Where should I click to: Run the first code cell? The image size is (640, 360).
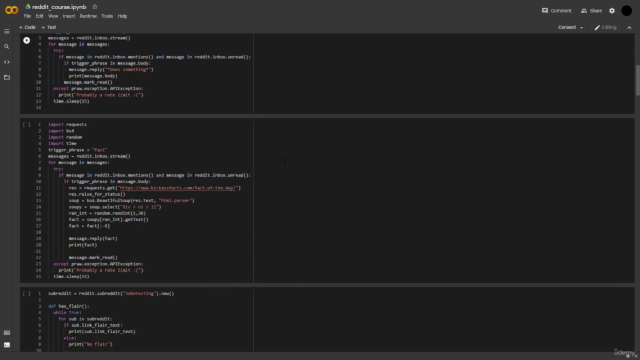[x=27, y=40]
